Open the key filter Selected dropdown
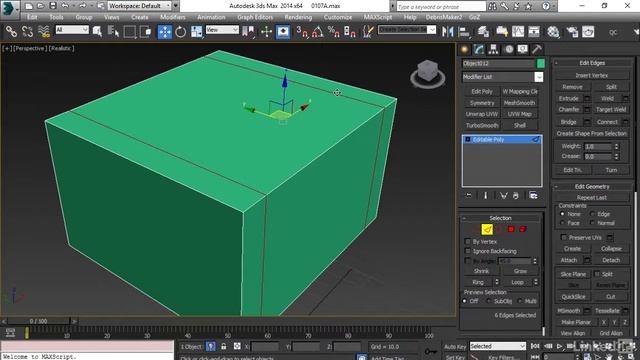The width and height of the screenshot is (640, 360). pos(498,346)
